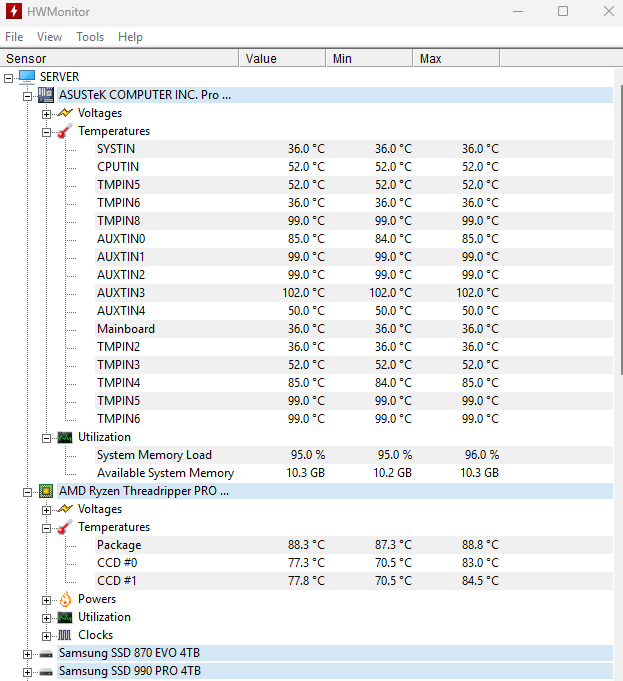The width and height of the screenshot is (623, 681).
Task: Expand the CPU Utilization node
Action: [x=46, y=618]
